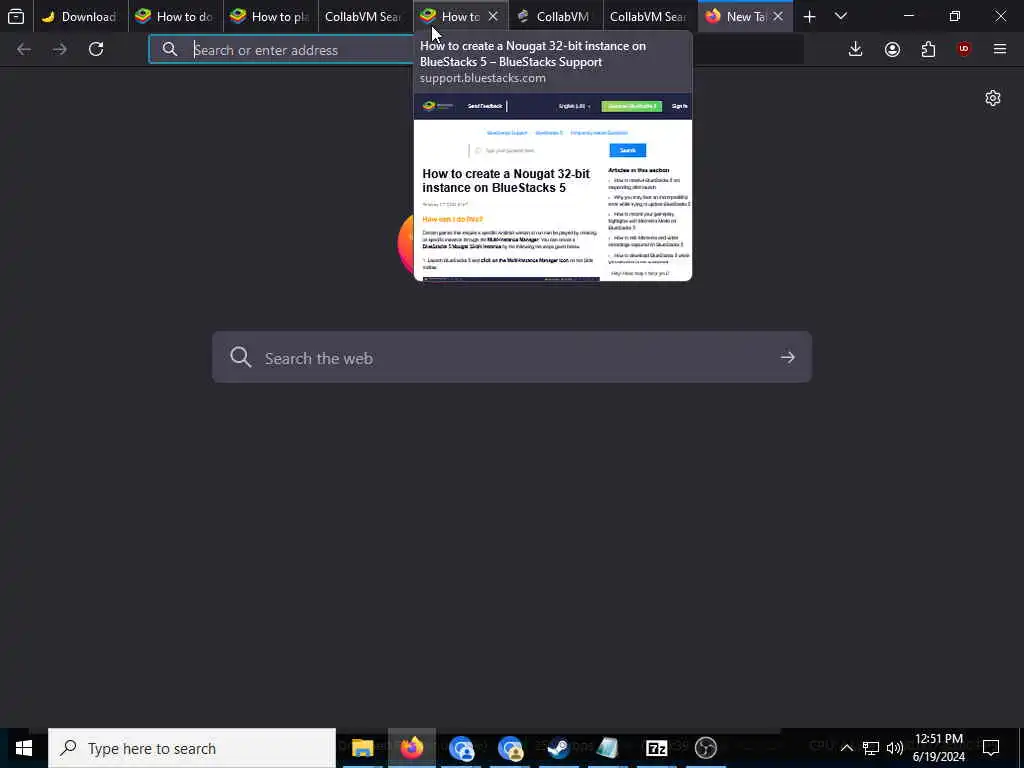Expand the list all tabs chevron
This screenshot has width=1024, height=768.
841,16
